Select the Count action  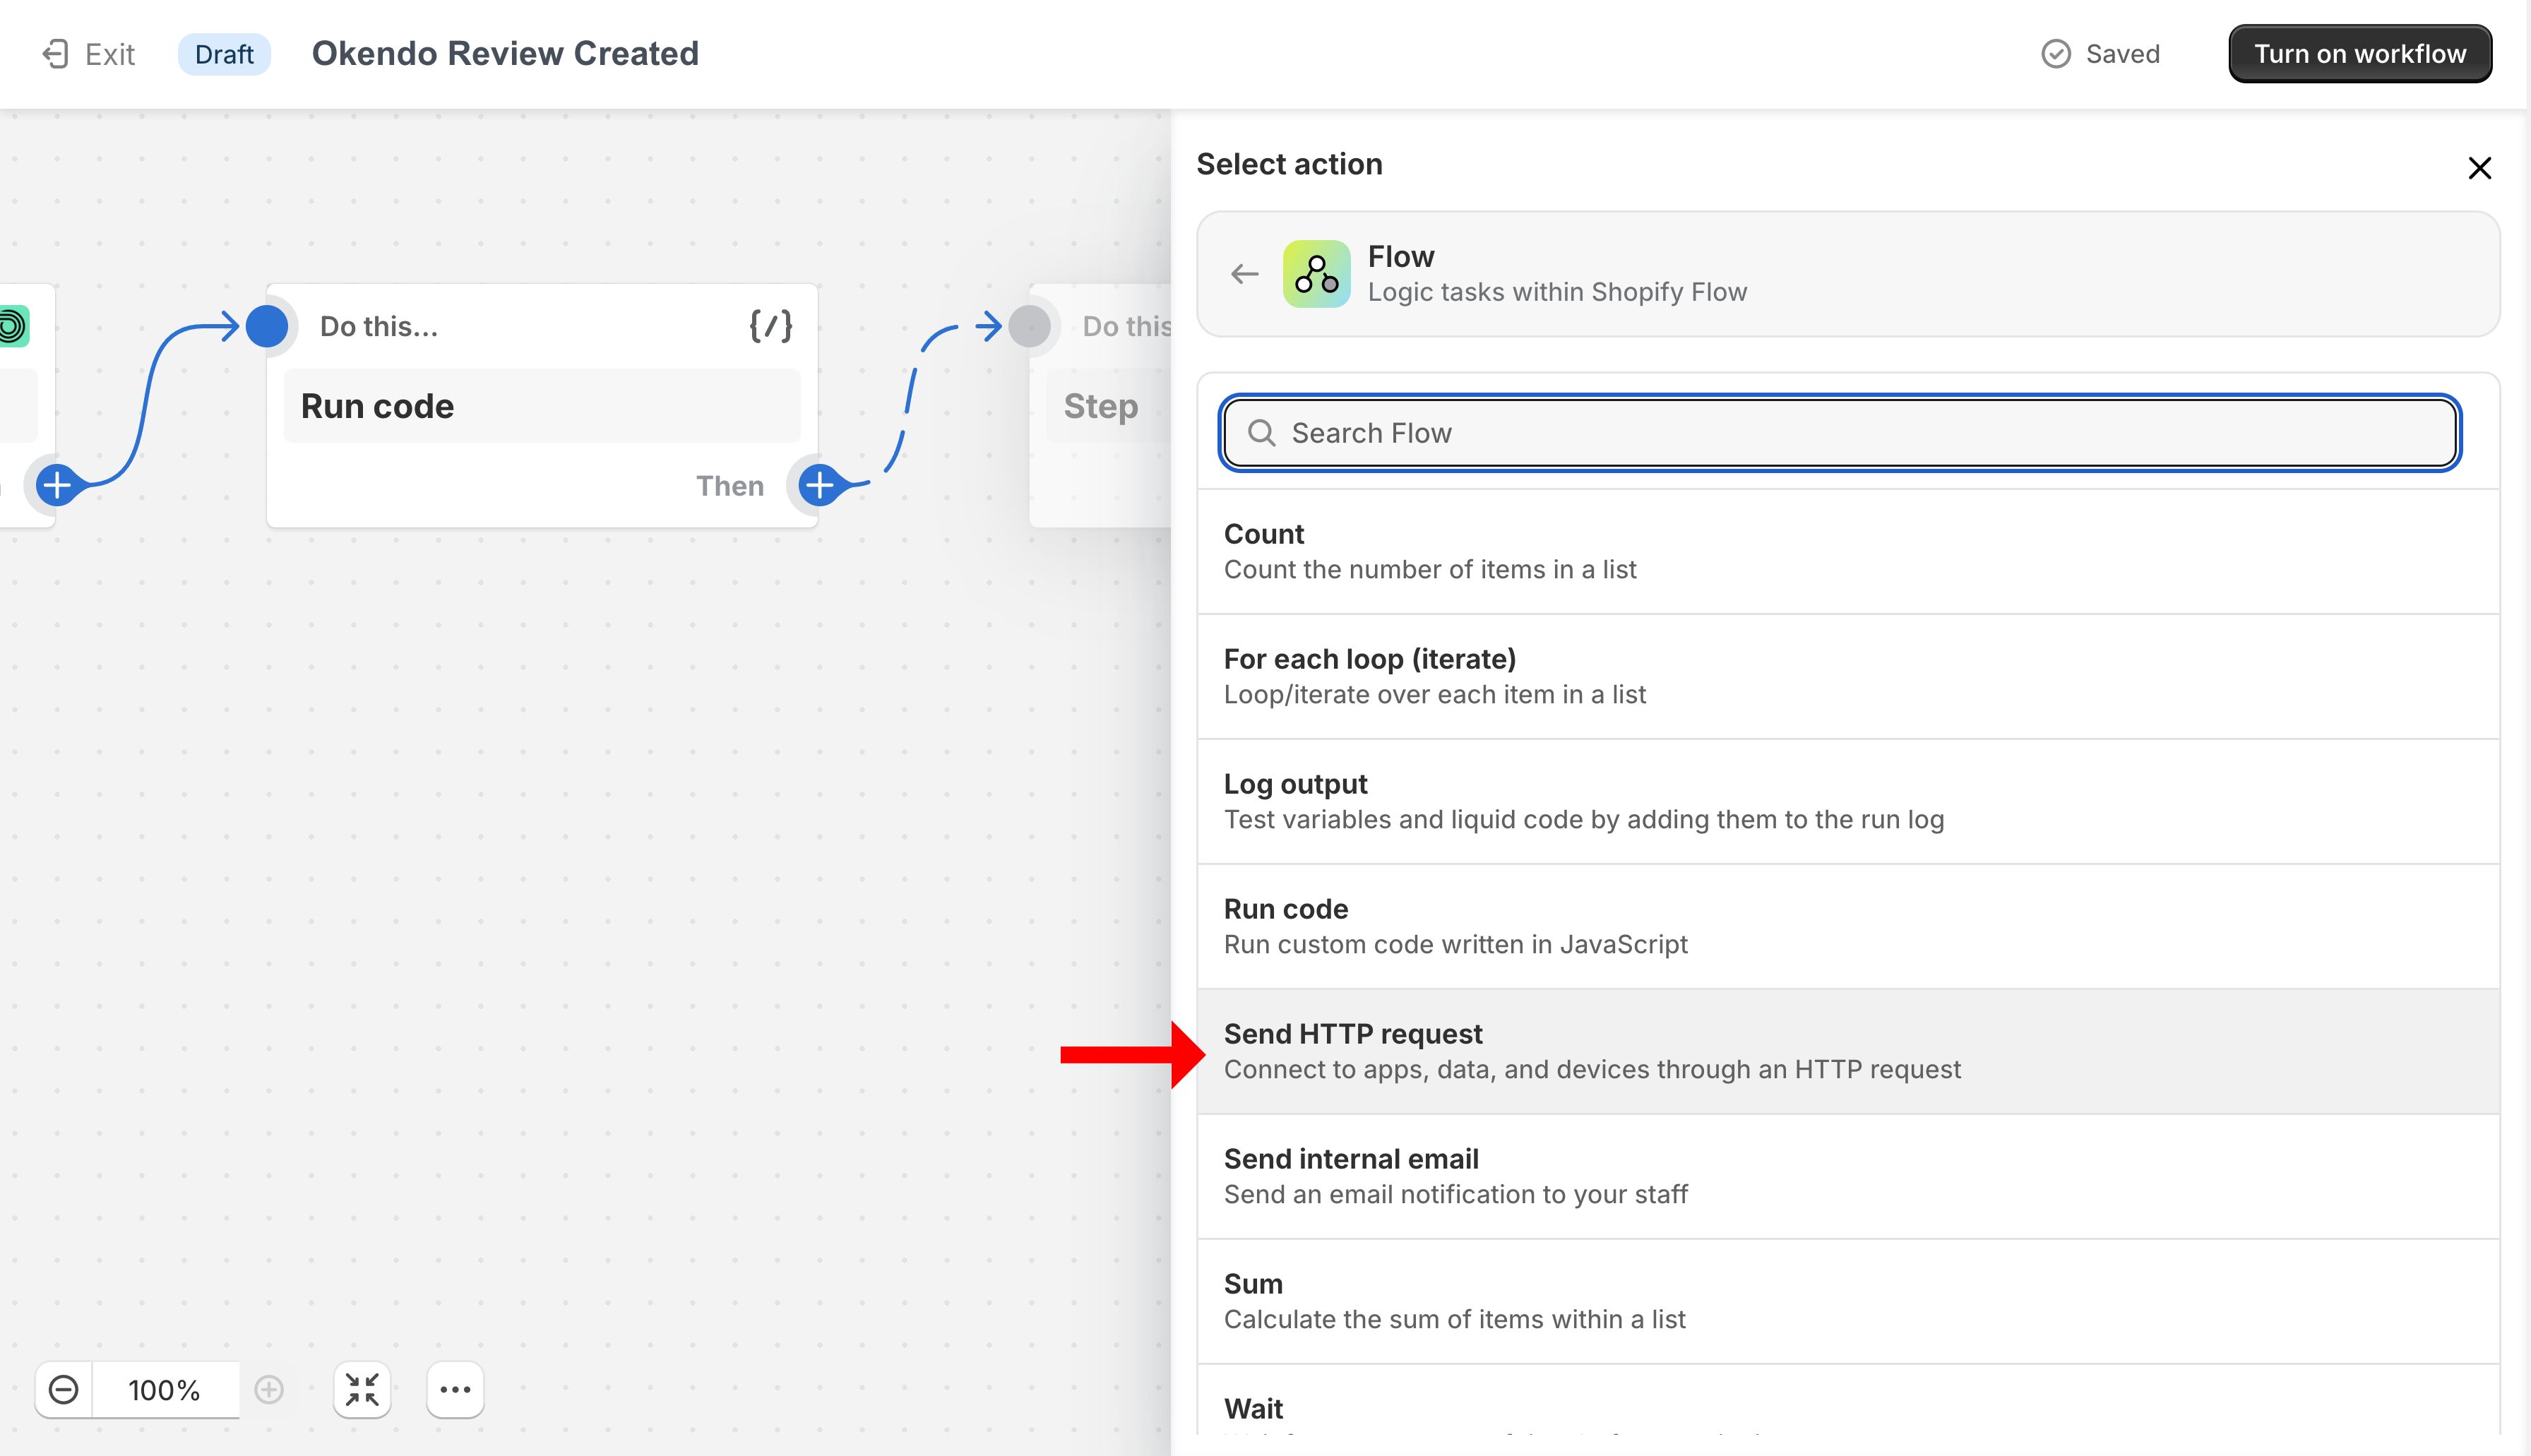pyautogui.click(x=1848, y=551)
